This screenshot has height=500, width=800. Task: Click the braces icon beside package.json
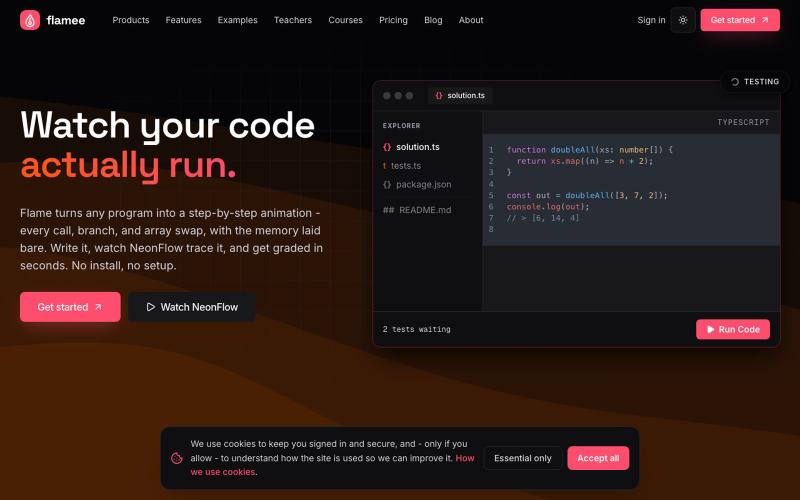pos(387,185)
